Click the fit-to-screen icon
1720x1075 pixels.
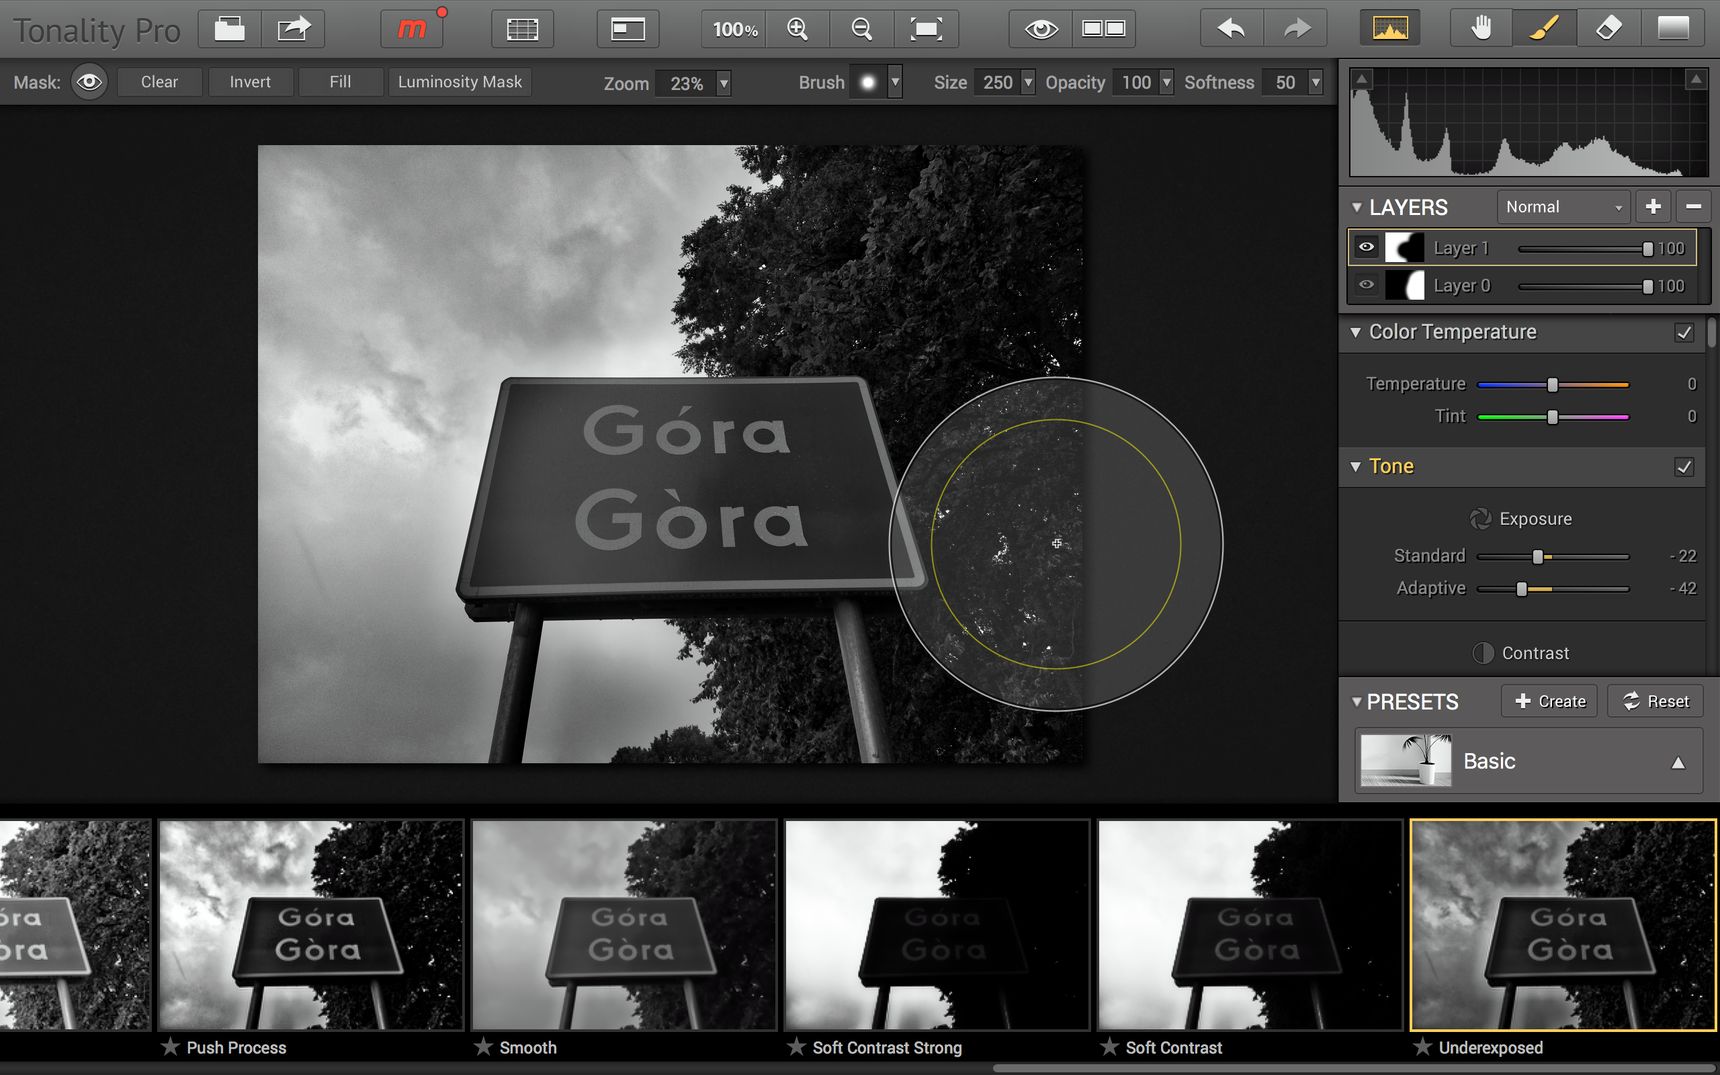click(926, 29)
